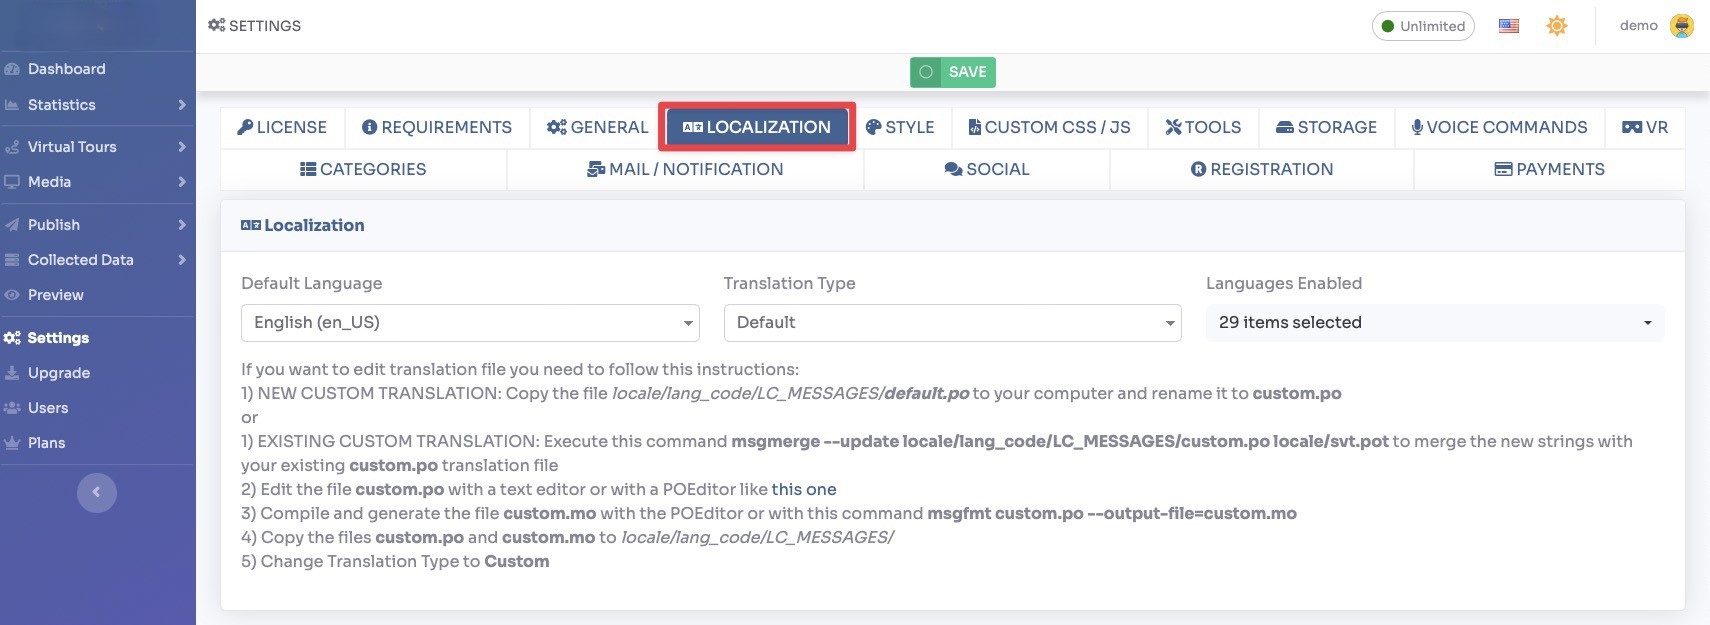Switch to the STYLE tab
Screen dimensions: 1710x625
(900, 127)
